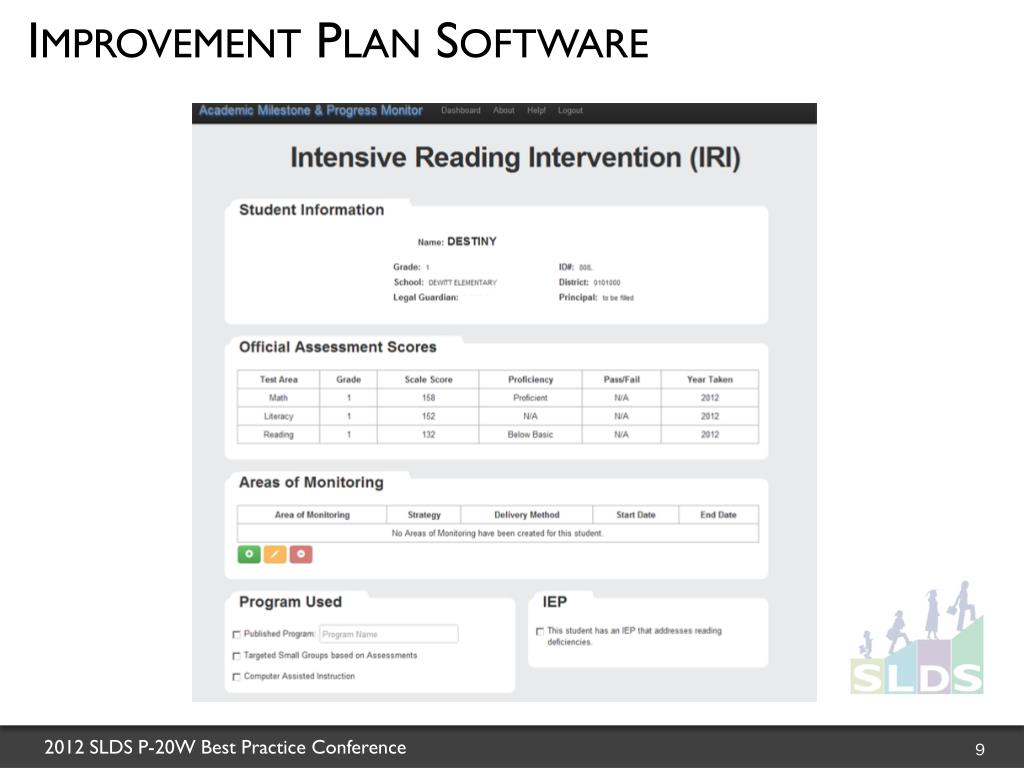Click scale score value 132

tap(428, 434)
